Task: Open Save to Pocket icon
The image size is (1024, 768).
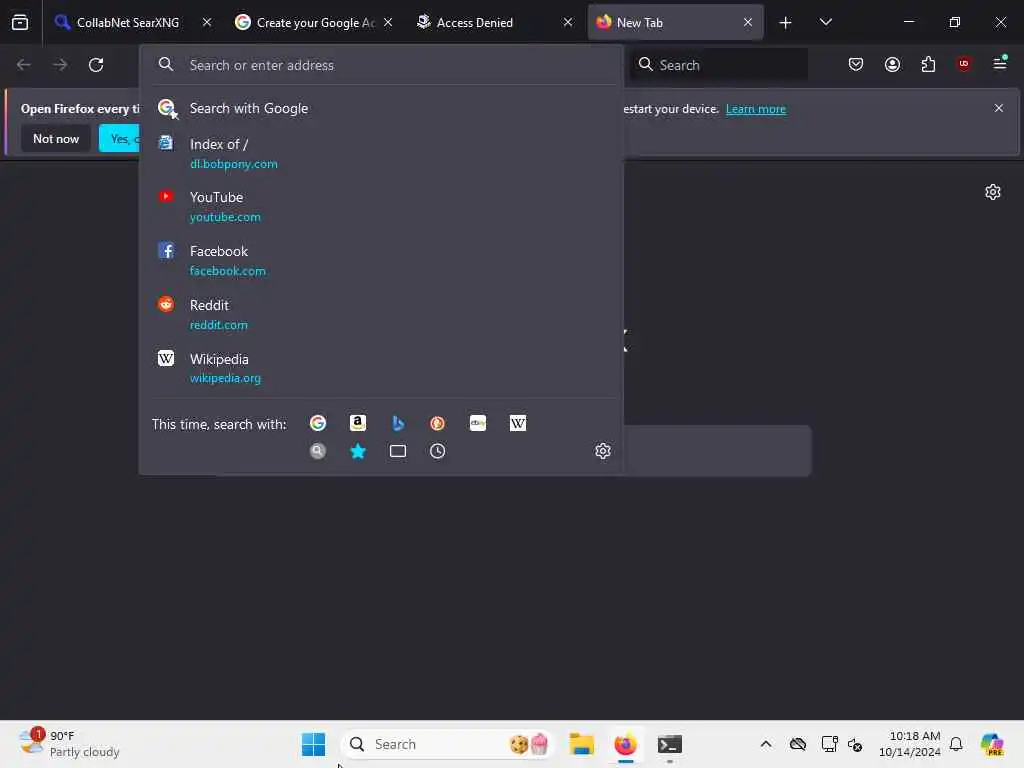Action: 856,64
